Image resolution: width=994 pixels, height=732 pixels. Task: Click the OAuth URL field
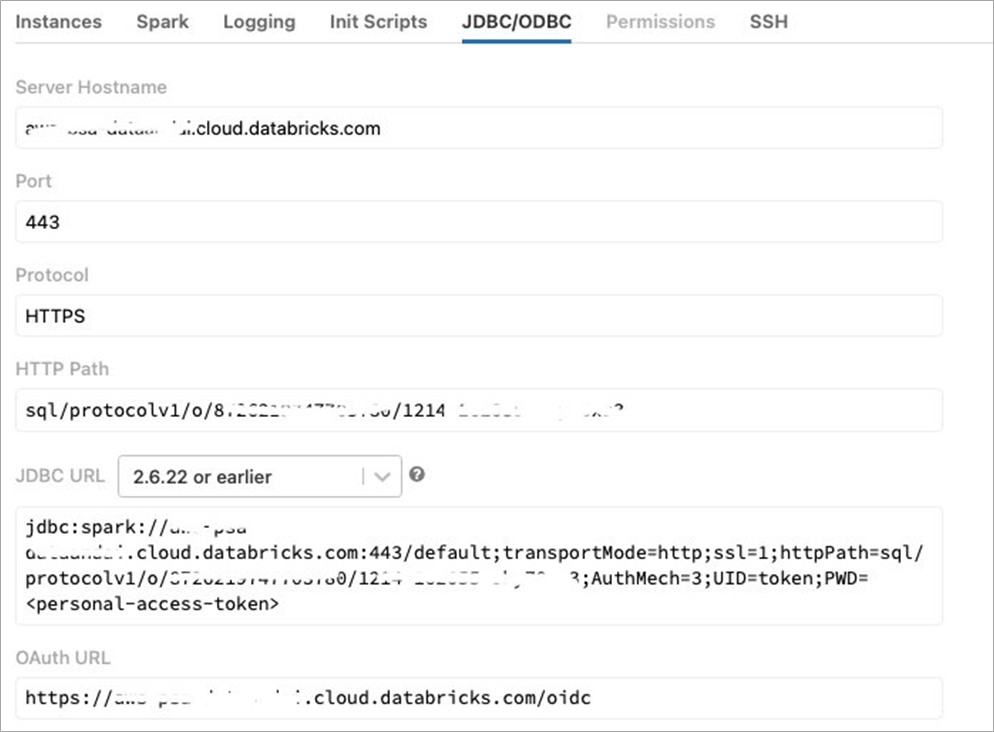click(x=479, y=698)
